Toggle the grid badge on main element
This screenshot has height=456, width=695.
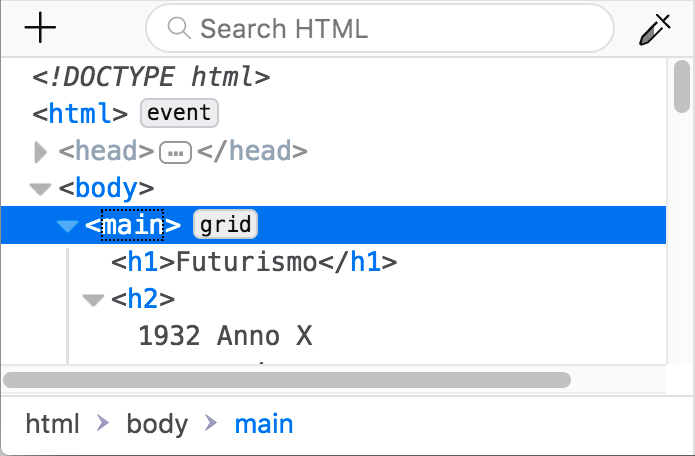point(225,225)
